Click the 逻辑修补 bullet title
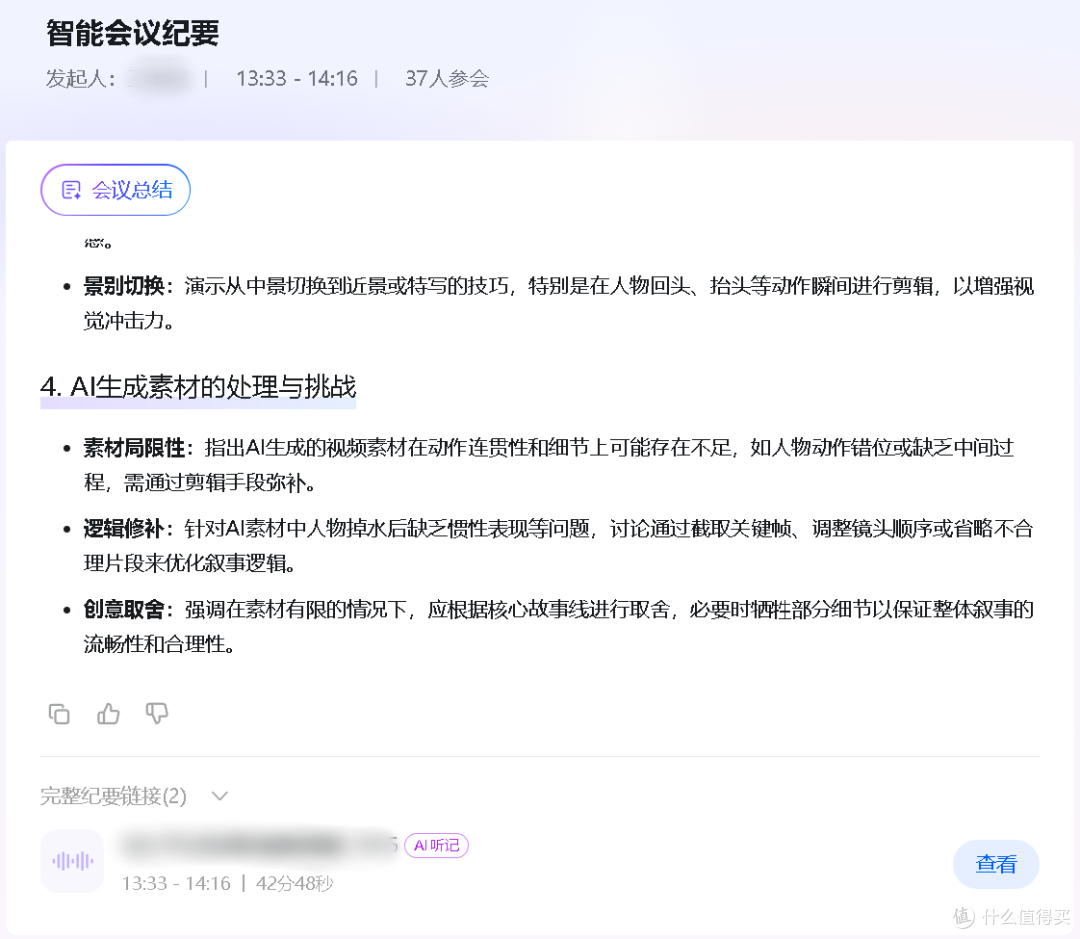The width and height of the screenshot is (1080, 939). pos(124,528)
